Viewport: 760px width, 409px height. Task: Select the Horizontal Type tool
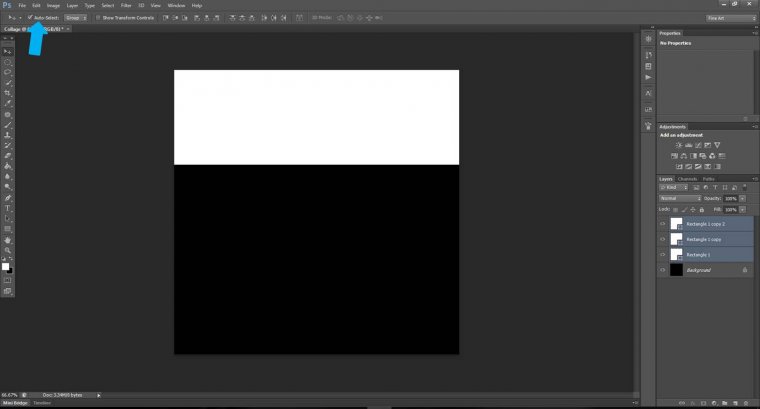[7, 208]
